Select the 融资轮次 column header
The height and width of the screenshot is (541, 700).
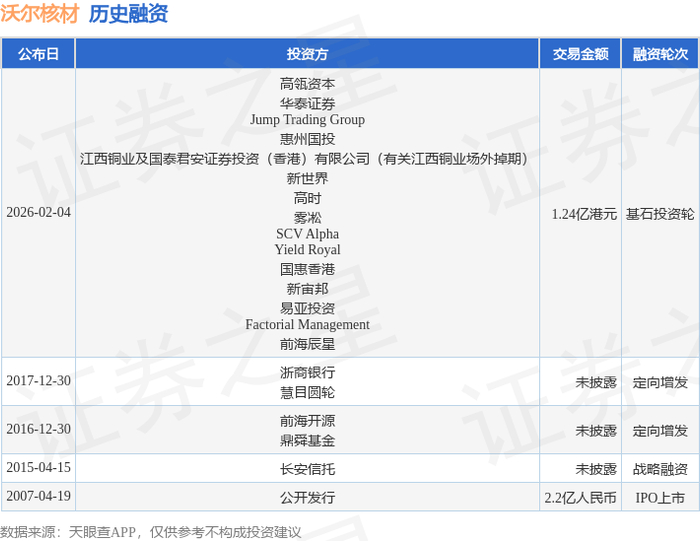(x=660, y=54)
